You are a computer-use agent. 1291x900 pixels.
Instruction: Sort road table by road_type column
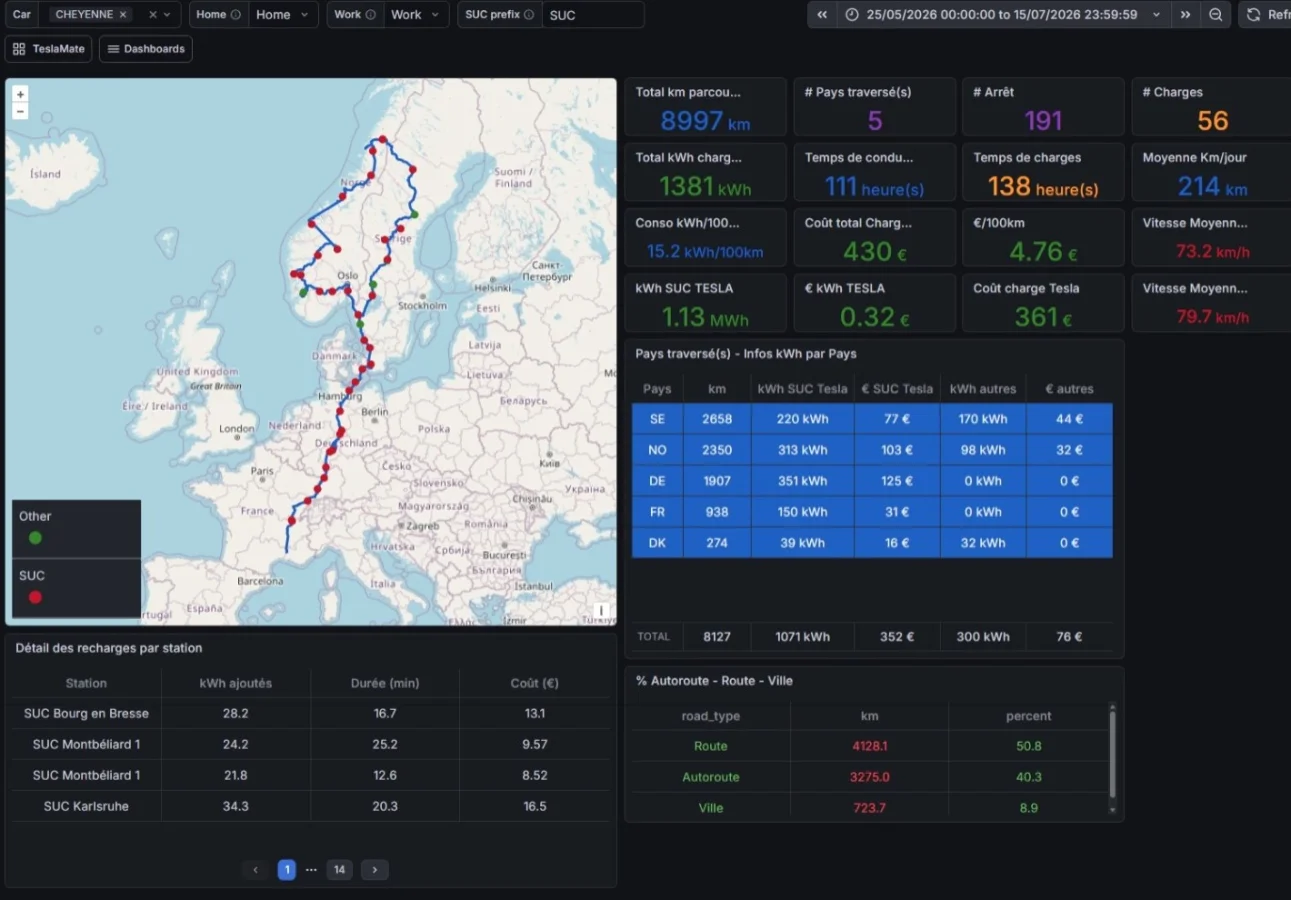pos(711,716)
